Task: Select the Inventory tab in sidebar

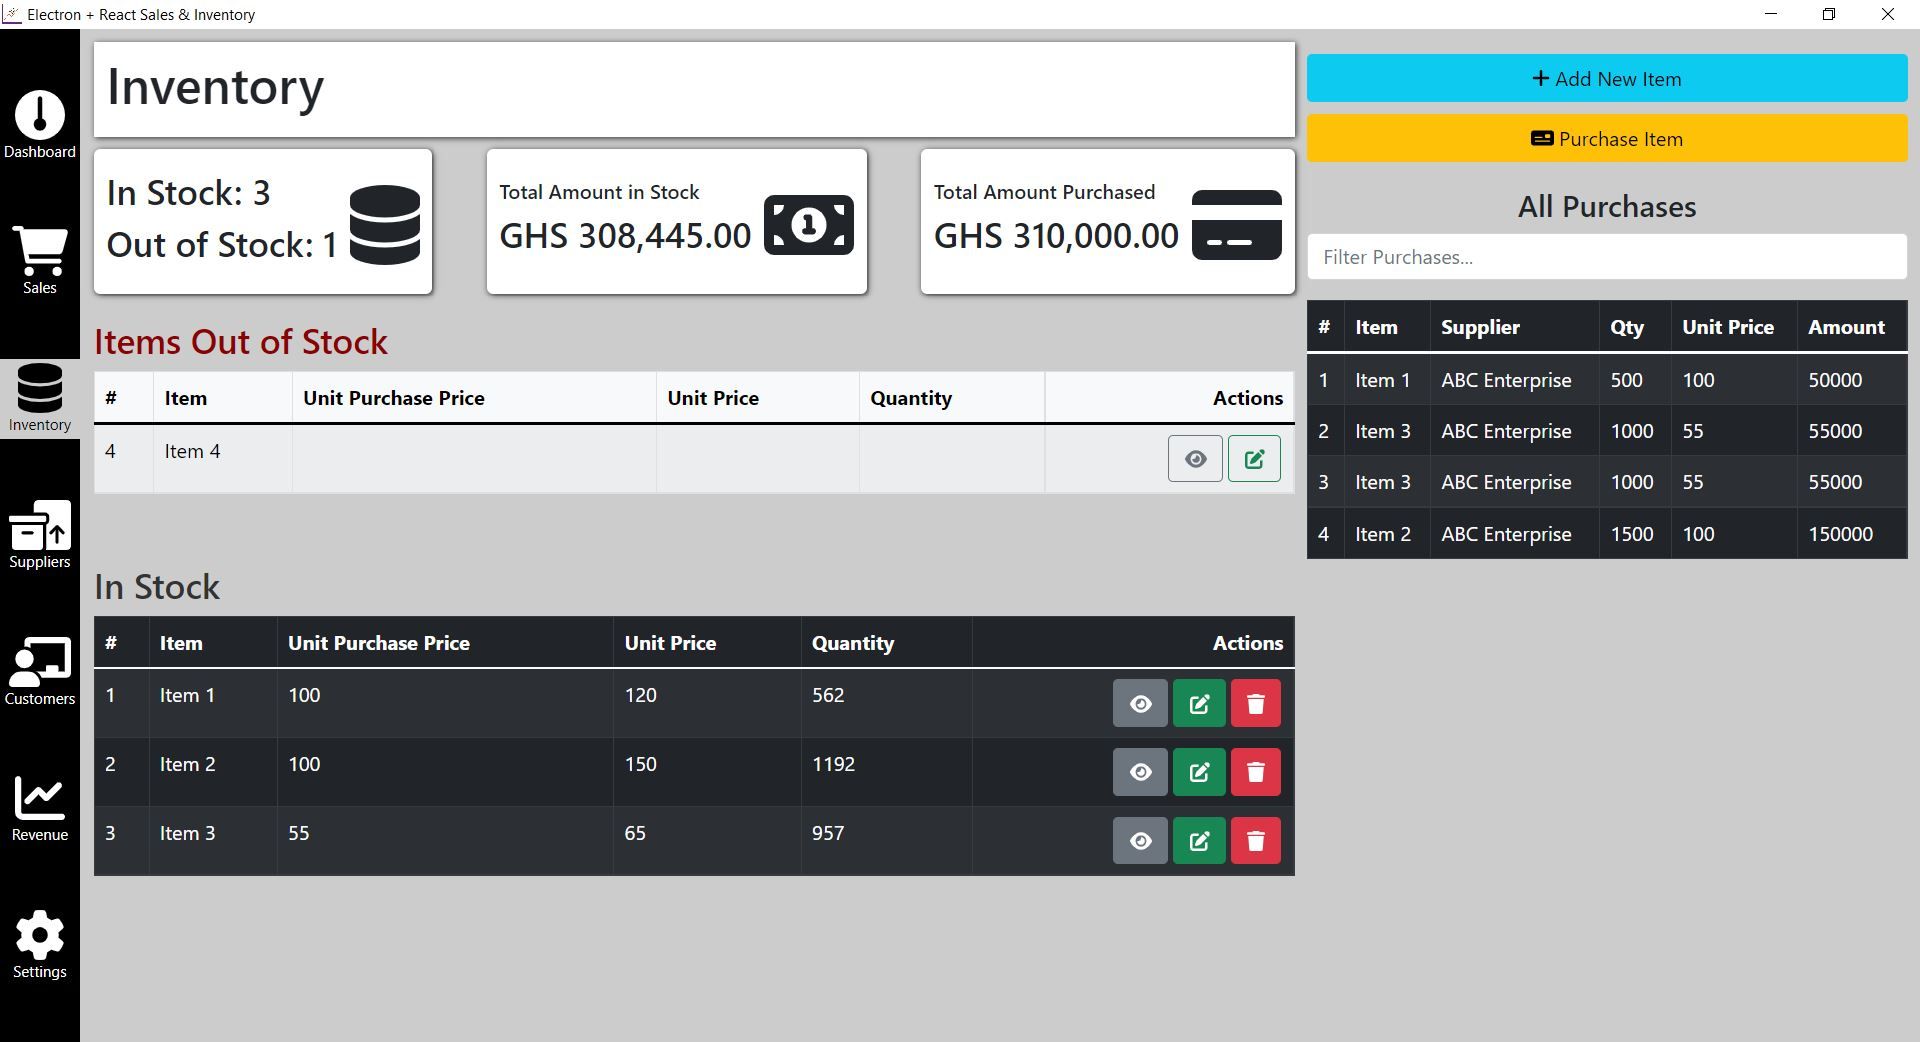Action: pos(40,398)
